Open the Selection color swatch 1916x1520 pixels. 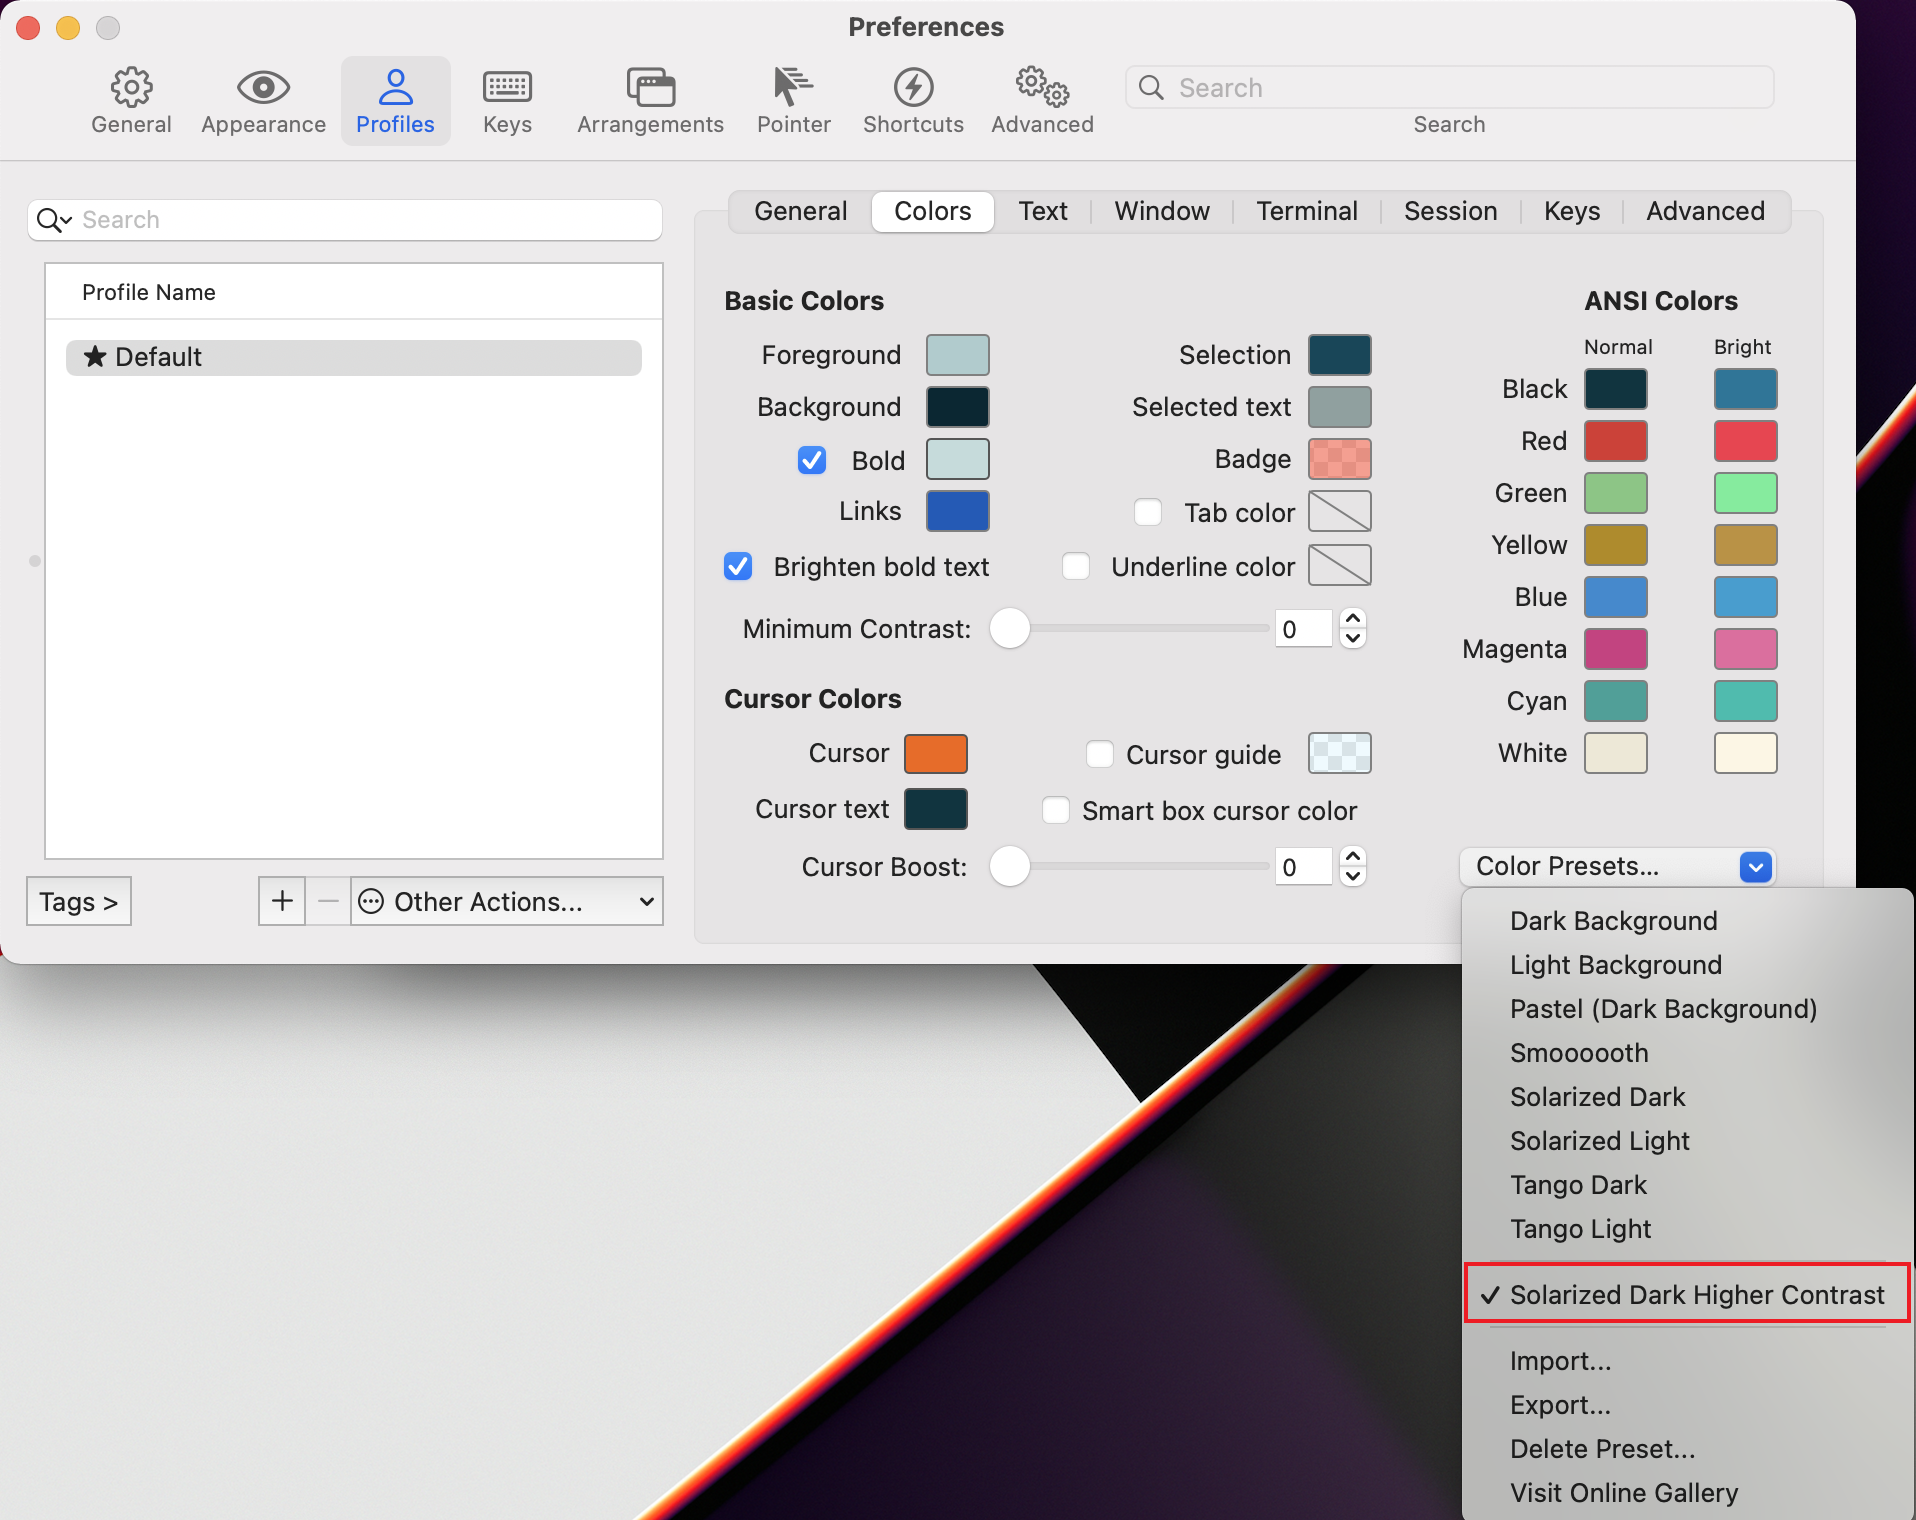click(x=1339, y=355)
